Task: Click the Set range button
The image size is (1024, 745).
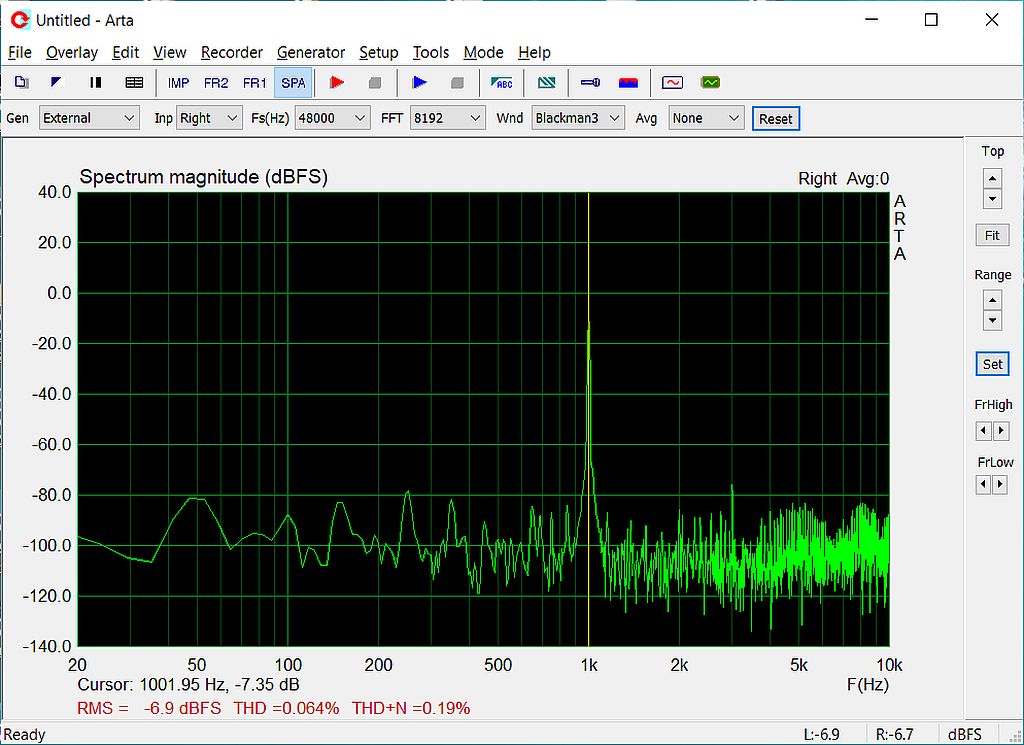Action: pos(992,364)
